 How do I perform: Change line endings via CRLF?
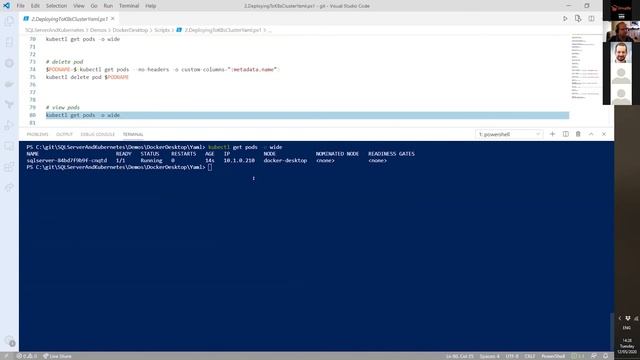[x=530, y=356]
